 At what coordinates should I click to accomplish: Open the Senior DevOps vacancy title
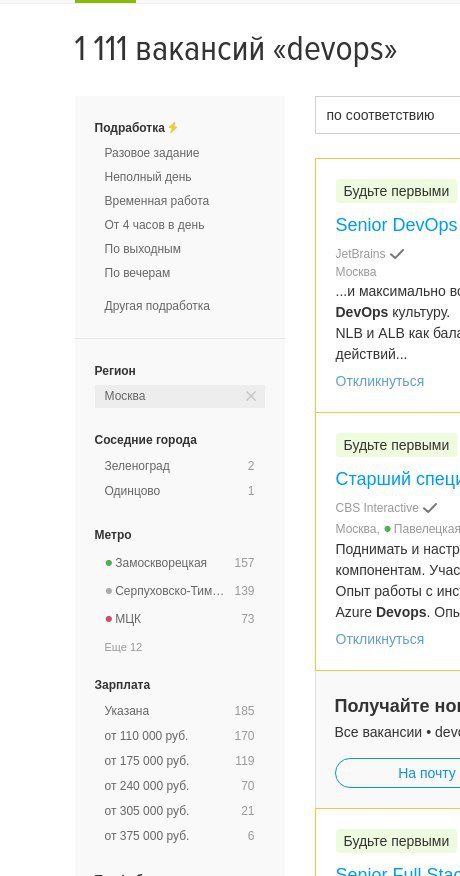click(396, 225)
